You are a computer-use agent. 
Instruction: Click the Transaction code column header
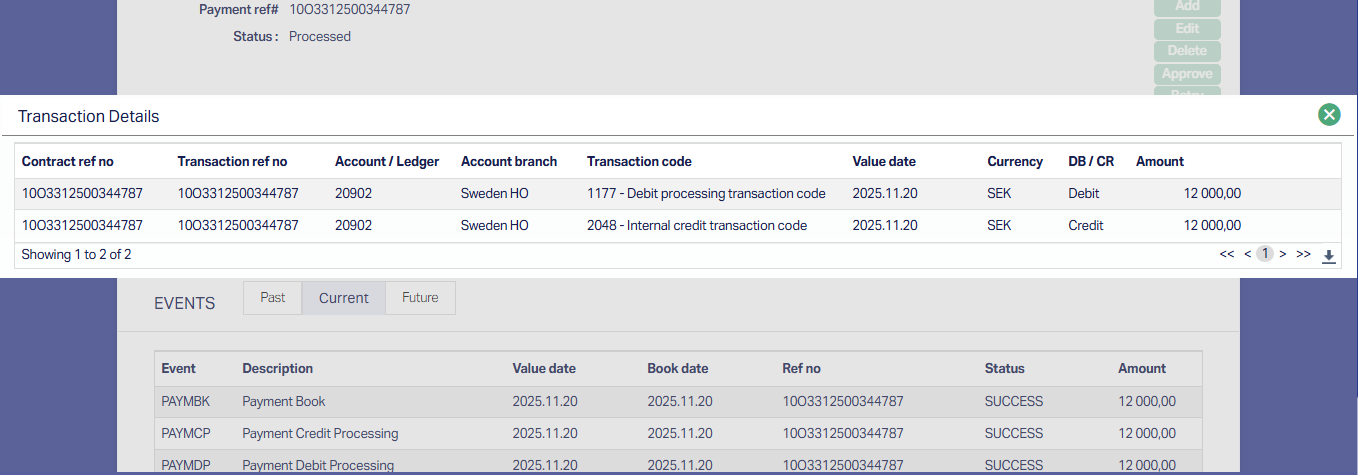[639, 161]
